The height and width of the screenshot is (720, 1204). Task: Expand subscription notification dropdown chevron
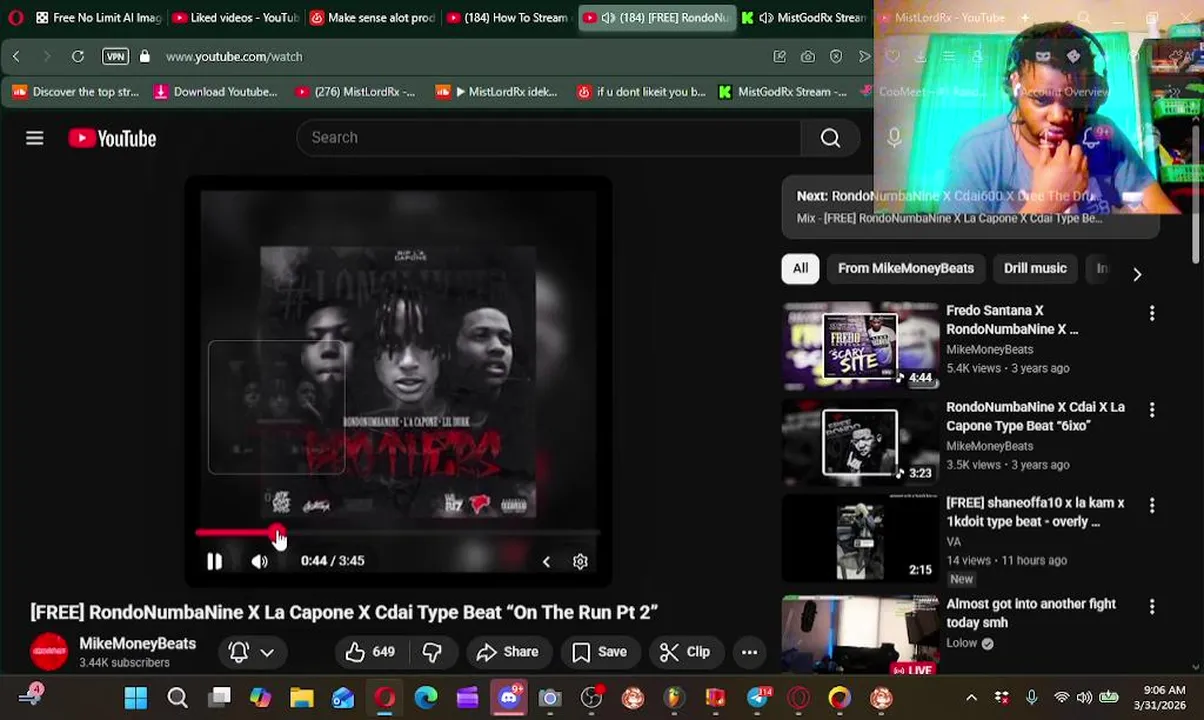(x=267, y=652)
